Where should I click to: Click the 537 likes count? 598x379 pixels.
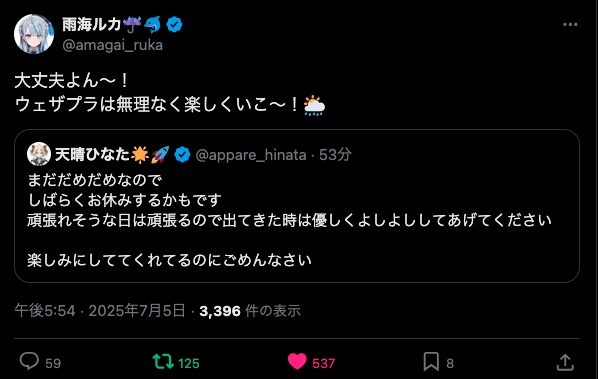(323, 363)
